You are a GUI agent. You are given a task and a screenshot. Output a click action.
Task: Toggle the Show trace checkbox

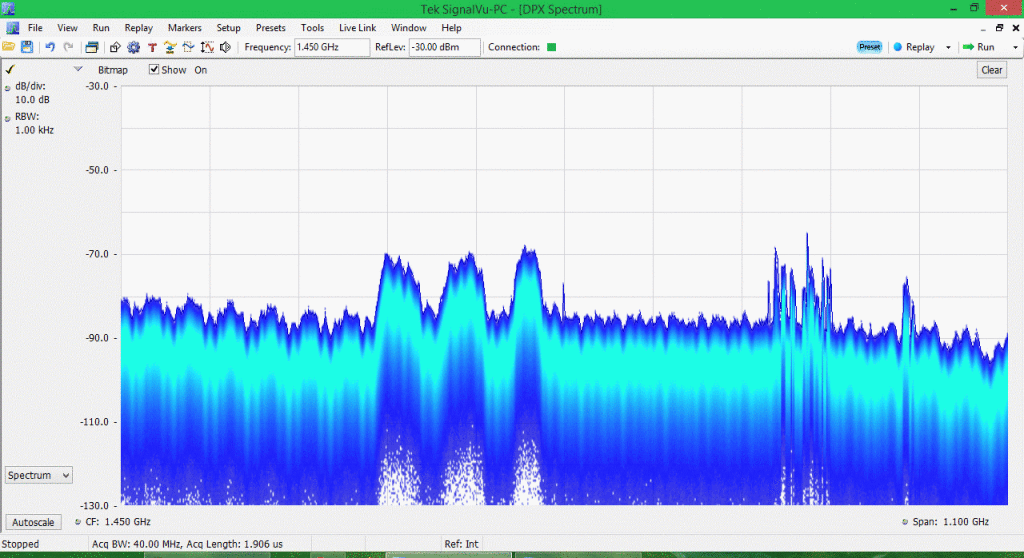point(153,69)
